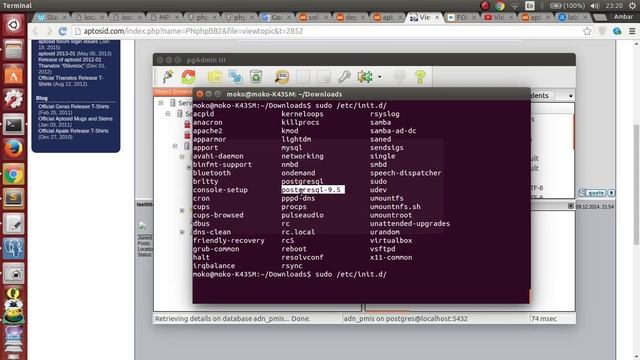Click the pgAdmin drop object trash icon
The width and height of the screenshot is (640, 360).
point(256,76)
